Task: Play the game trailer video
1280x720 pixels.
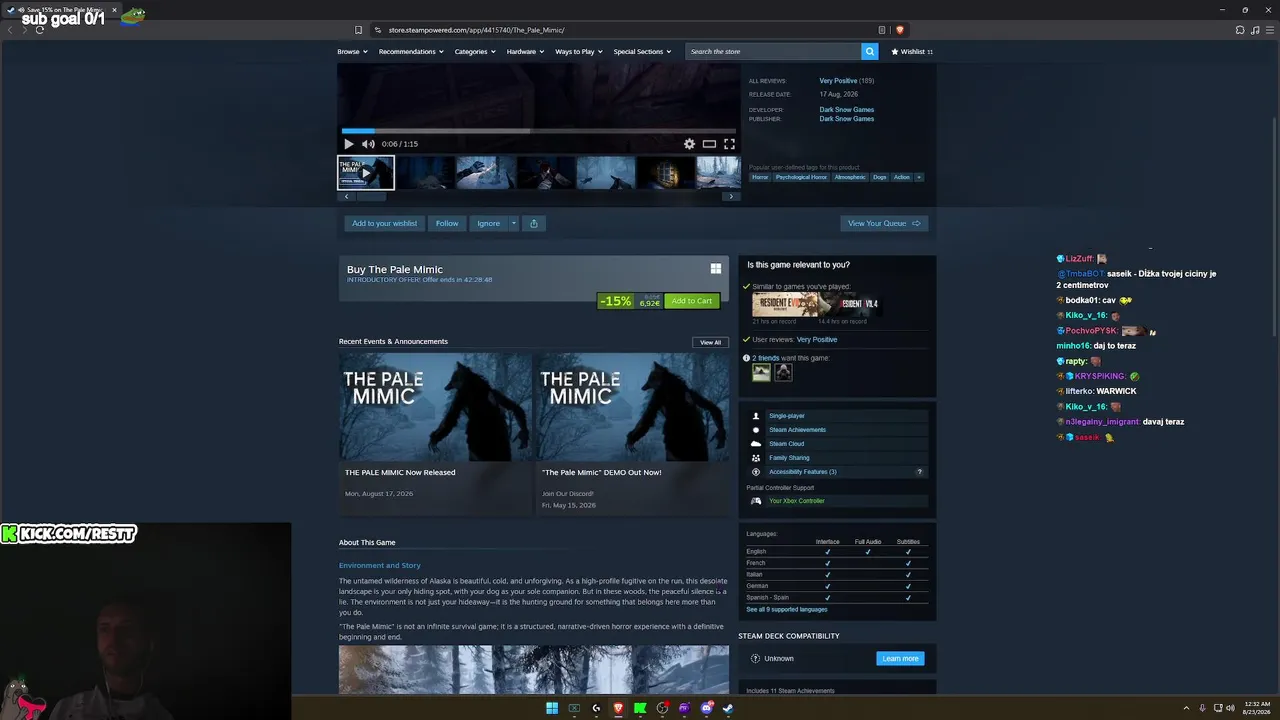Action: point(349,144)
